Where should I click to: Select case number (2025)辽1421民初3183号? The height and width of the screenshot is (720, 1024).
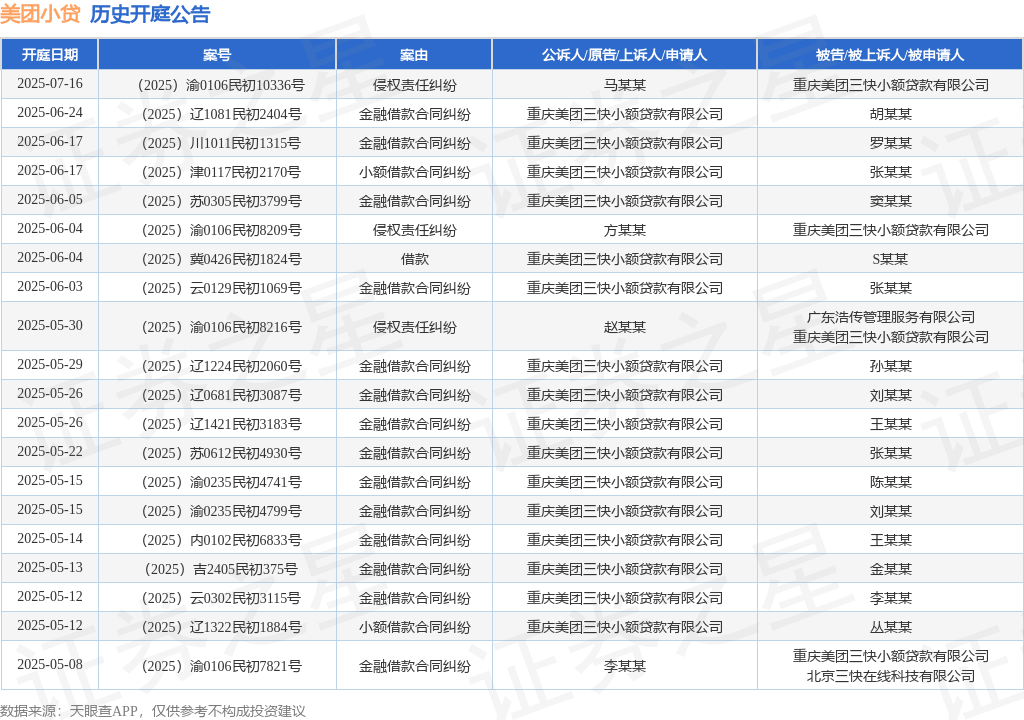[x=221, y=424]
